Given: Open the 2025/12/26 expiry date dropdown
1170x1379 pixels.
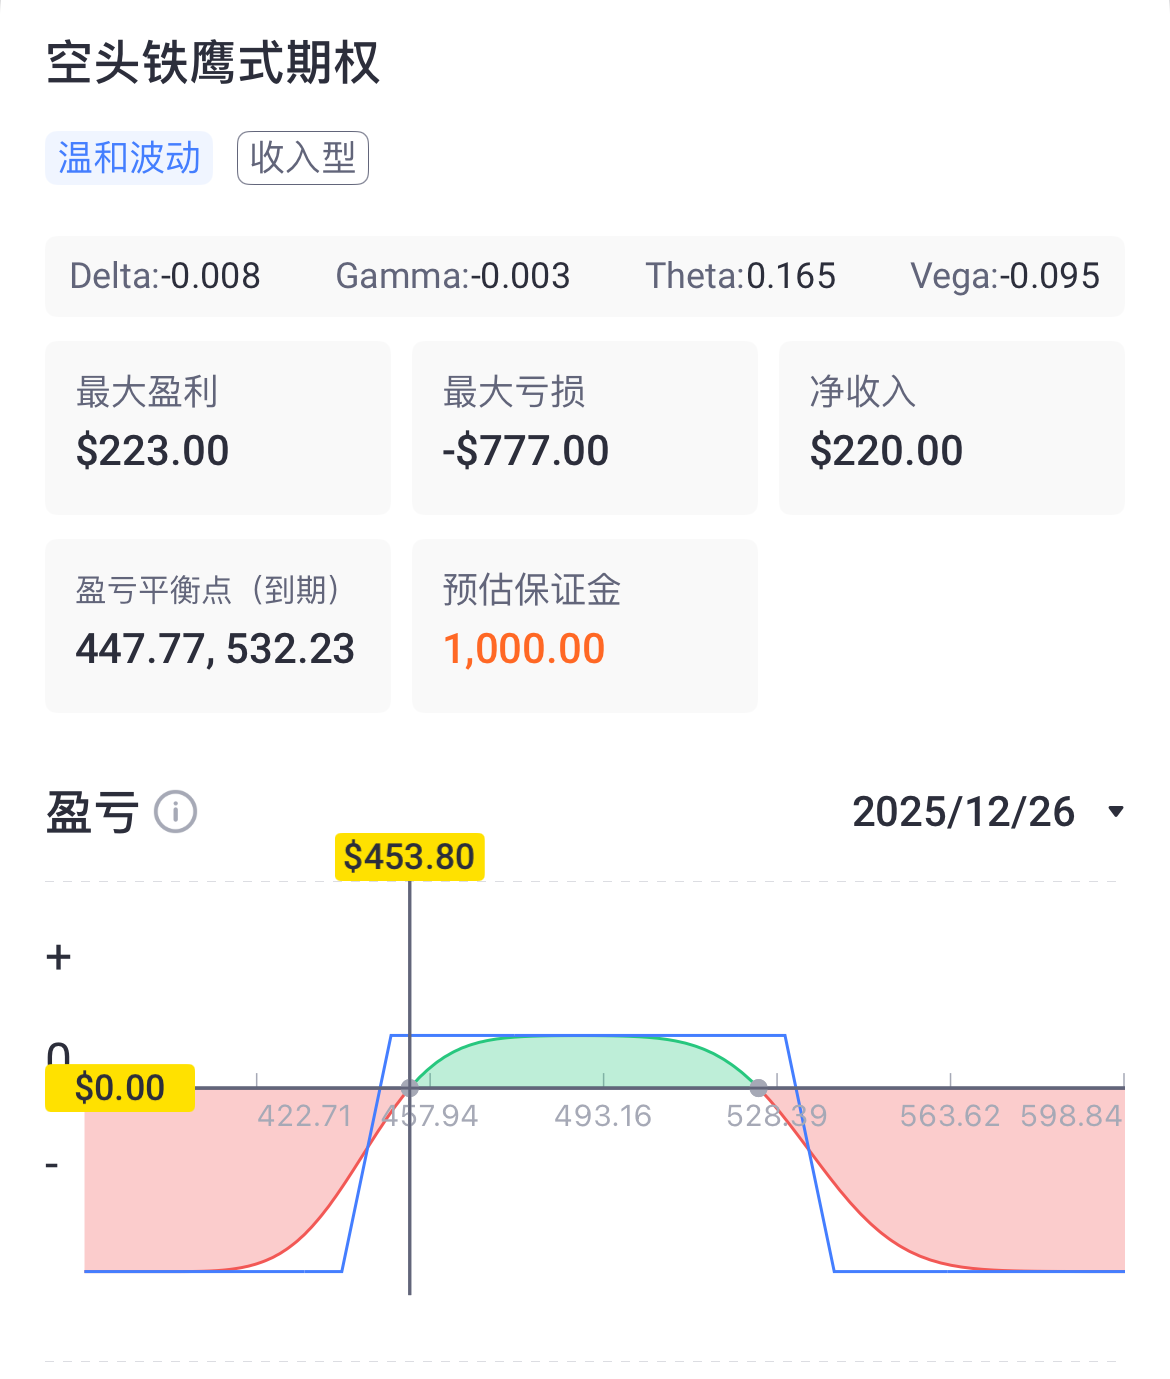Looking at the screenshot, I should click(963, 812).
